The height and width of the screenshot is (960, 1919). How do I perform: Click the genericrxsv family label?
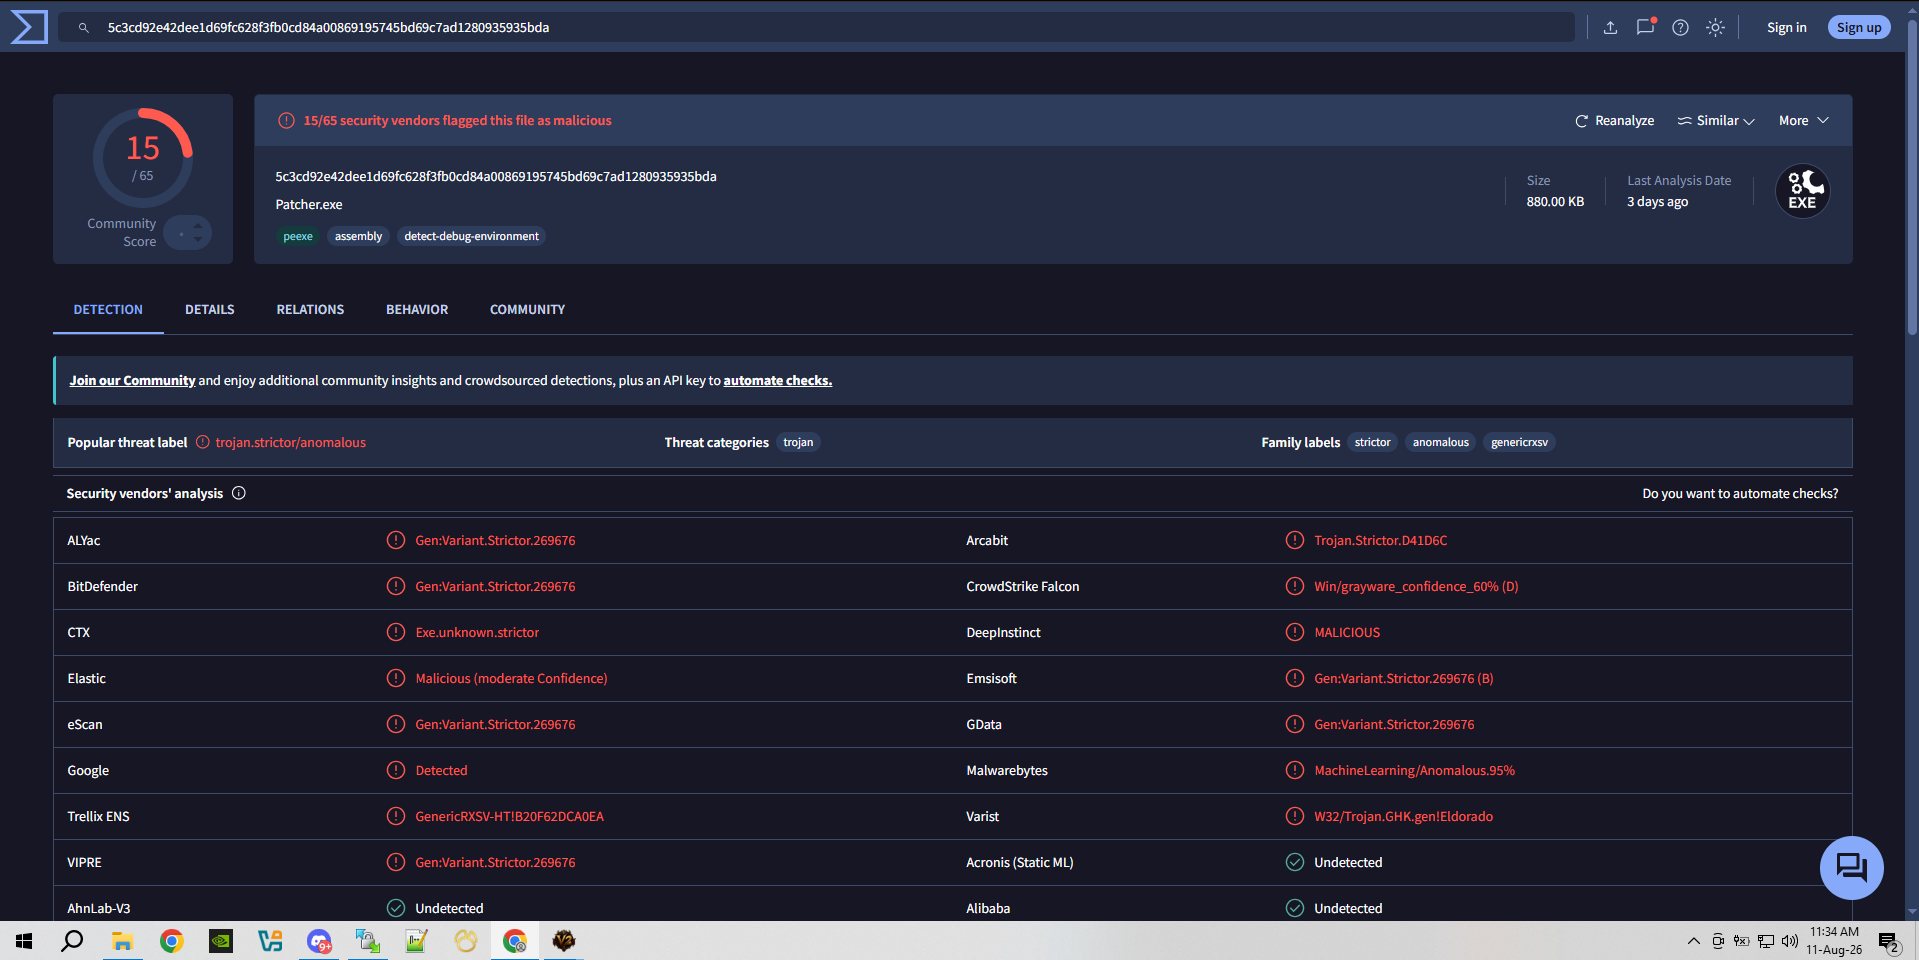point(1519,443)
